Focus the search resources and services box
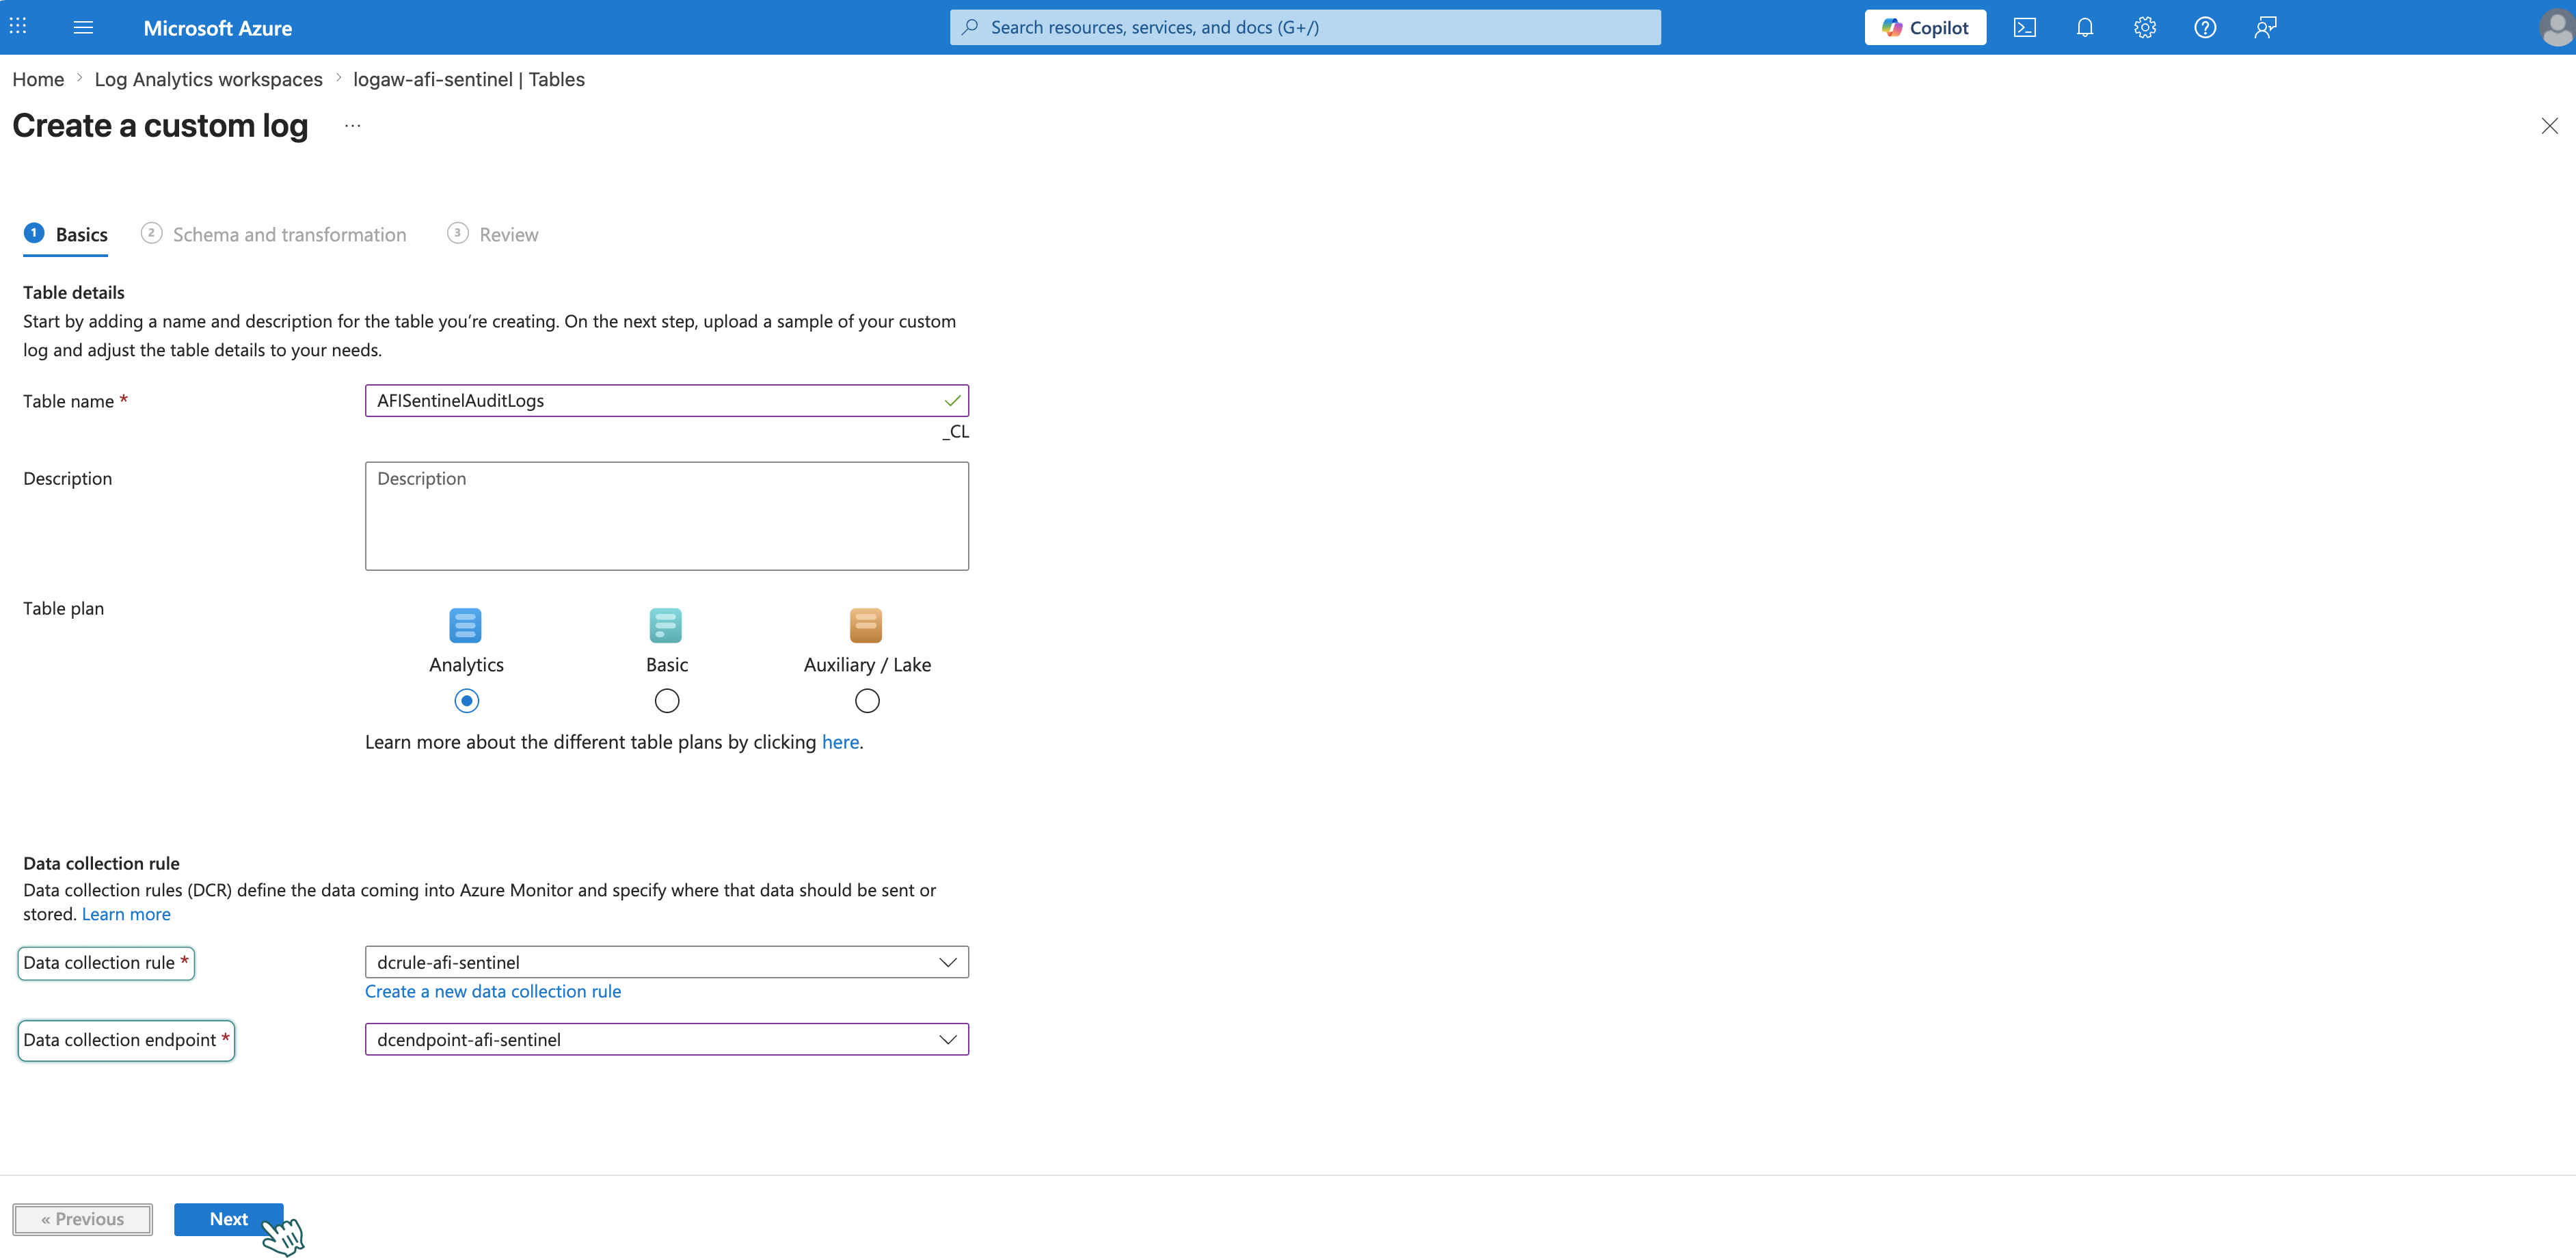Screen dimensions: 2576x1258 1304,27
